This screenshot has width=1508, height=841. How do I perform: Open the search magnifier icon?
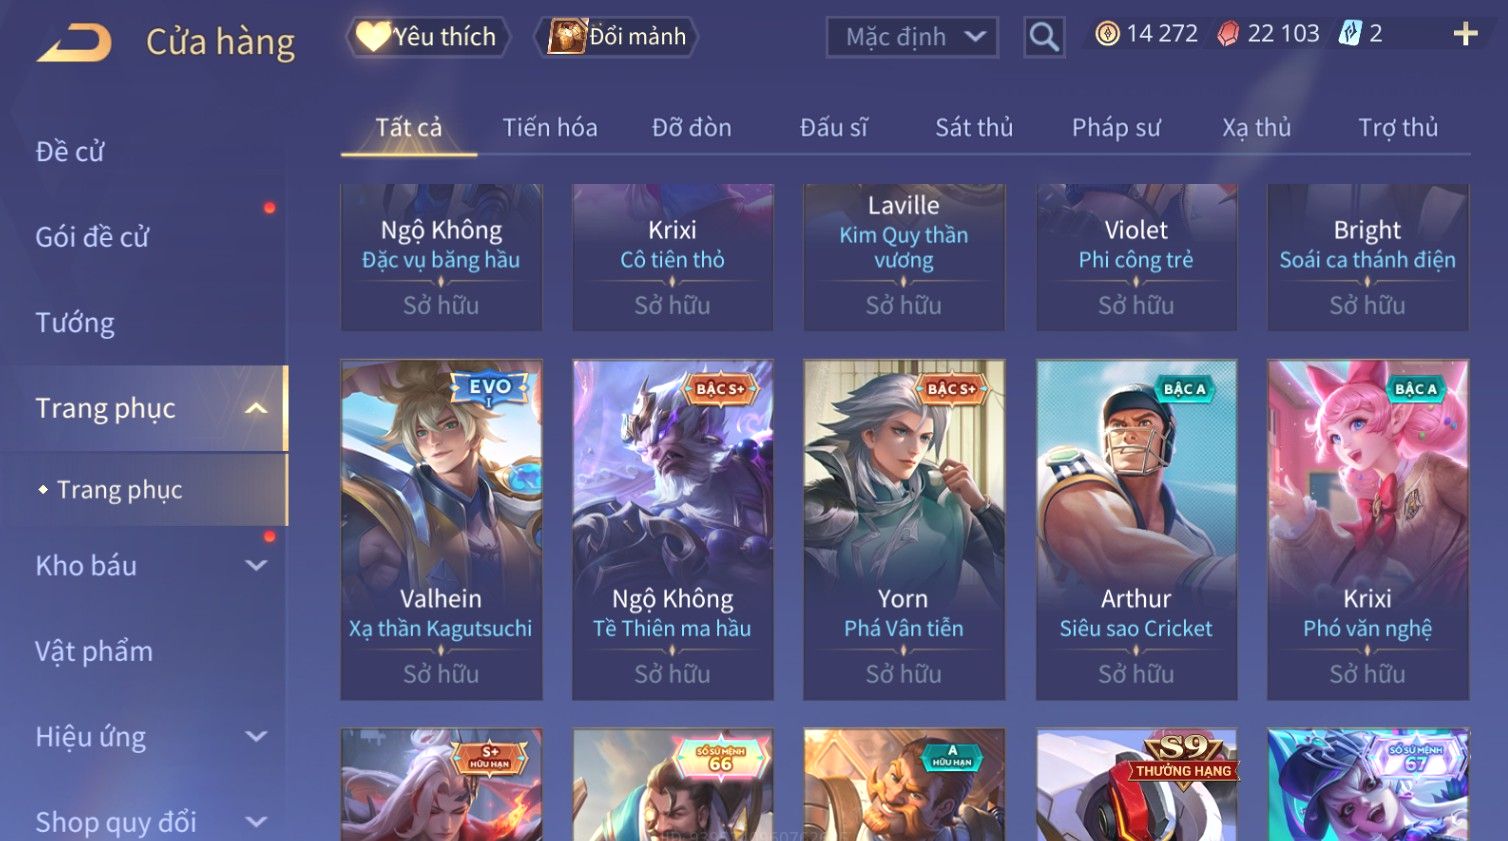click(x=1044, y=37)
